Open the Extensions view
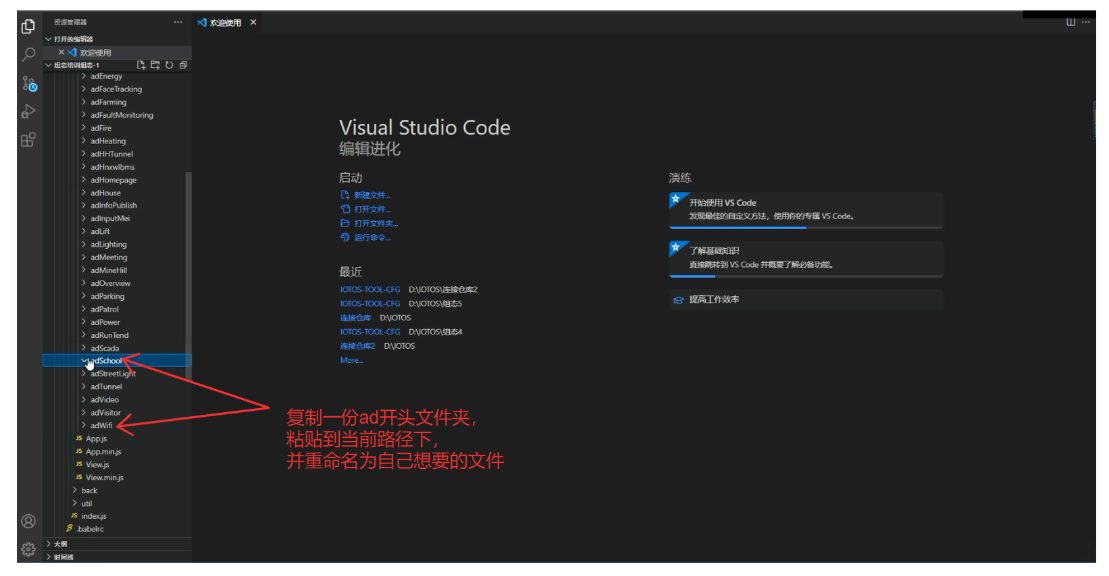Screen dimensions: 1109x576 (x=29, y=140)
